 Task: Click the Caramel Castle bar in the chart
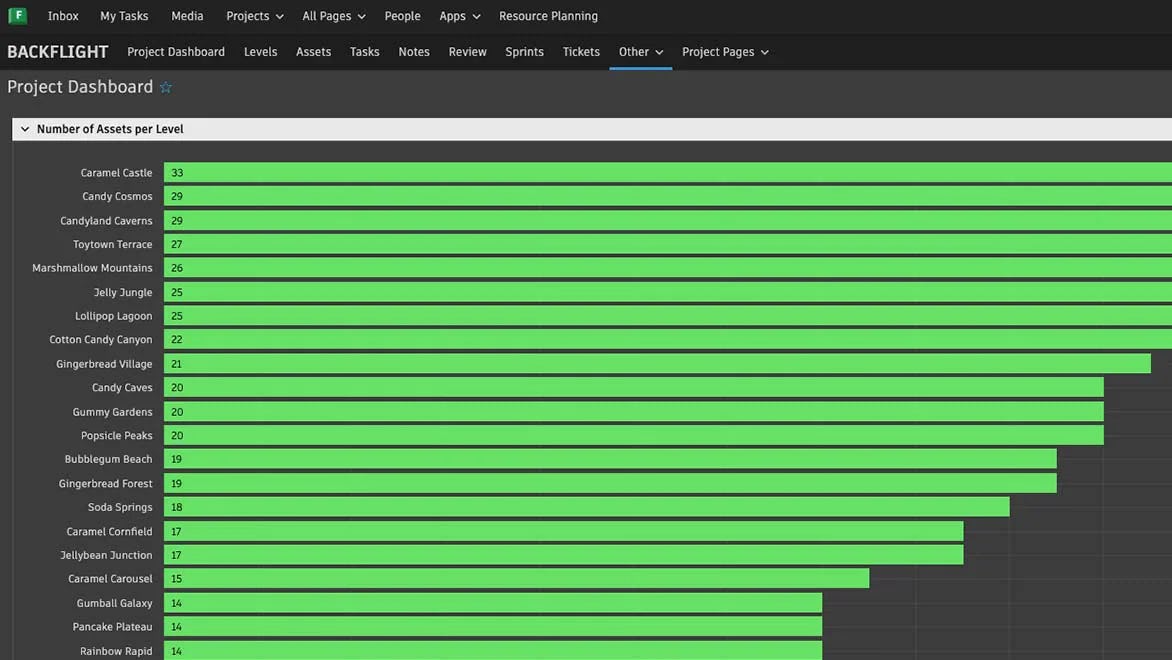pos(600,172)
